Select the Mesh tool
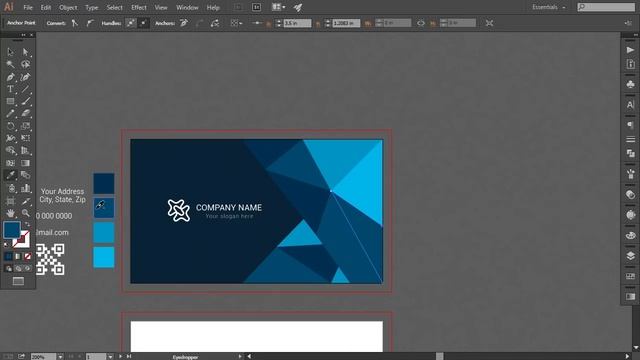This screenshot has height=360, width=640. 10,163
